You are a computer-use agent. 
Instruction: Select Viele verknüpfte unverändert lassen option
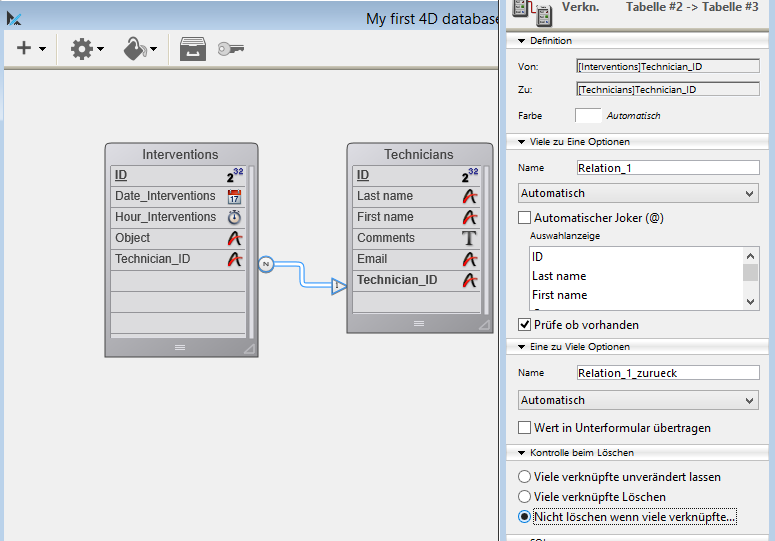(x=525, y=477)
